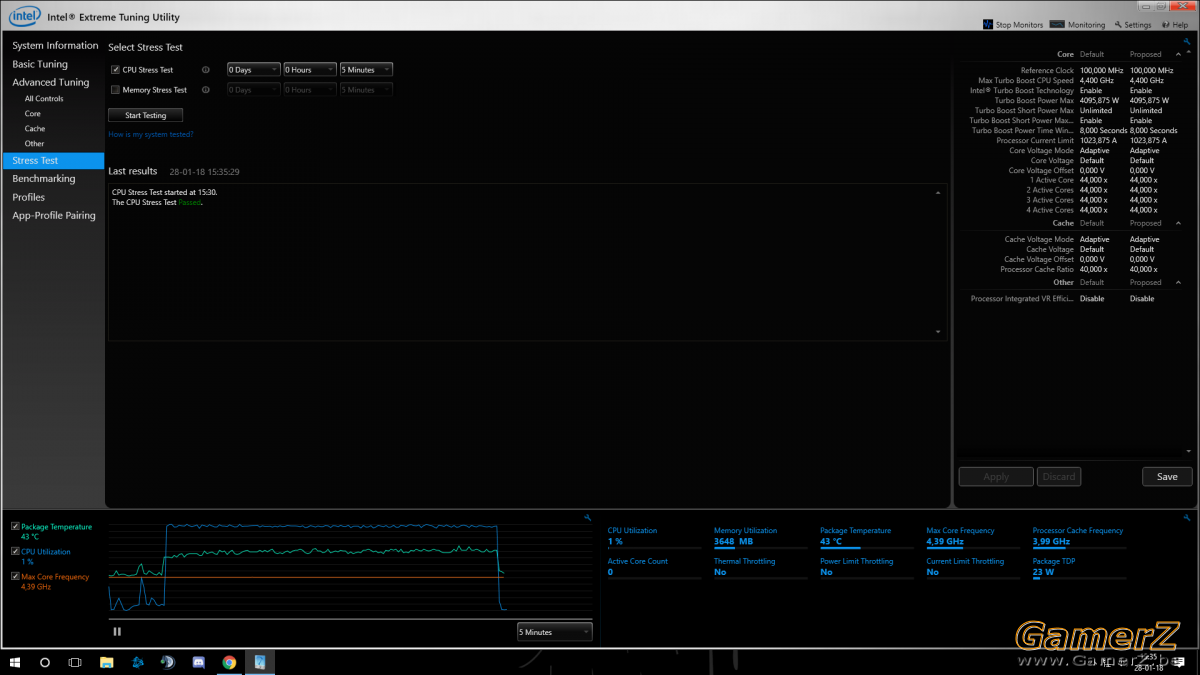Open the Profiles page
The height and width of the screenshot is (675, 1200).
(28, 197)
